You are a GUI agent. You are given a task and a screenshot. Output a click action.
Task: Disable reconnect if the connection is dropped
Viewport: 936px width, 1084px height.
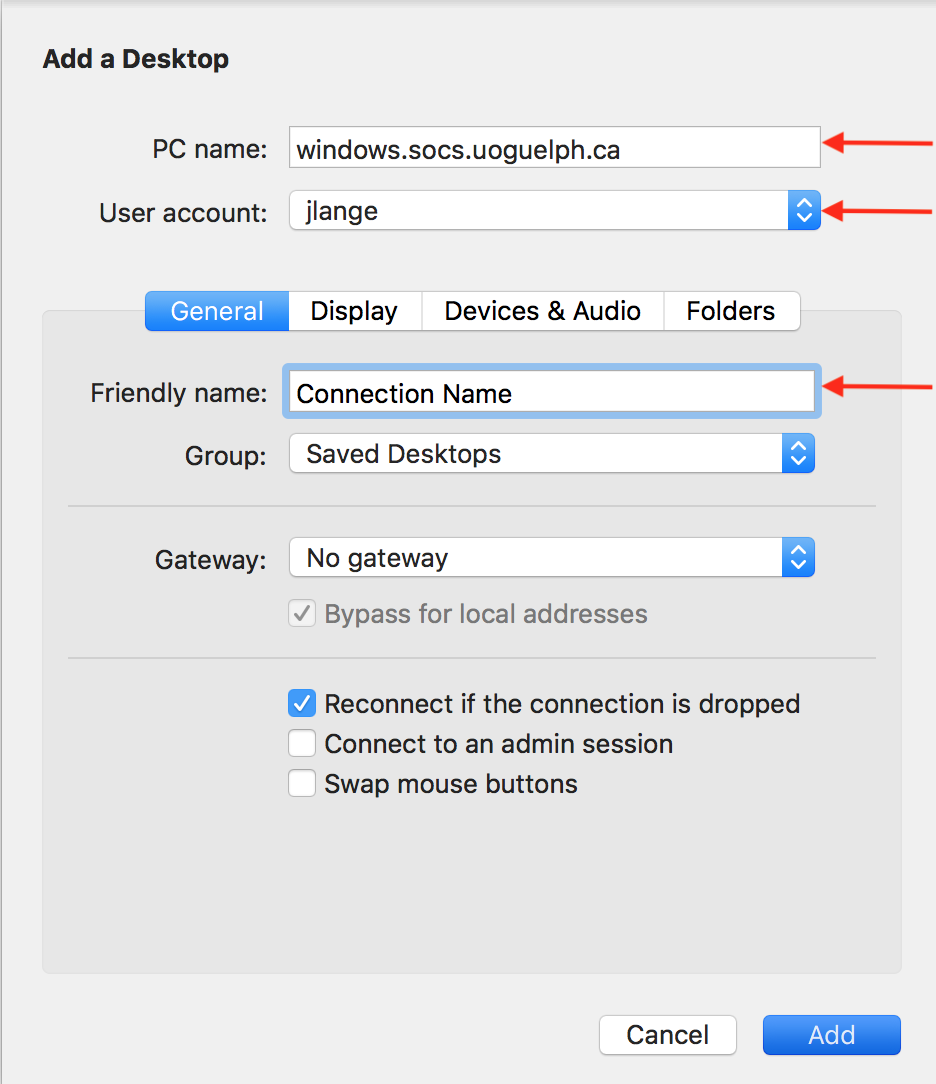coord(302,703)
